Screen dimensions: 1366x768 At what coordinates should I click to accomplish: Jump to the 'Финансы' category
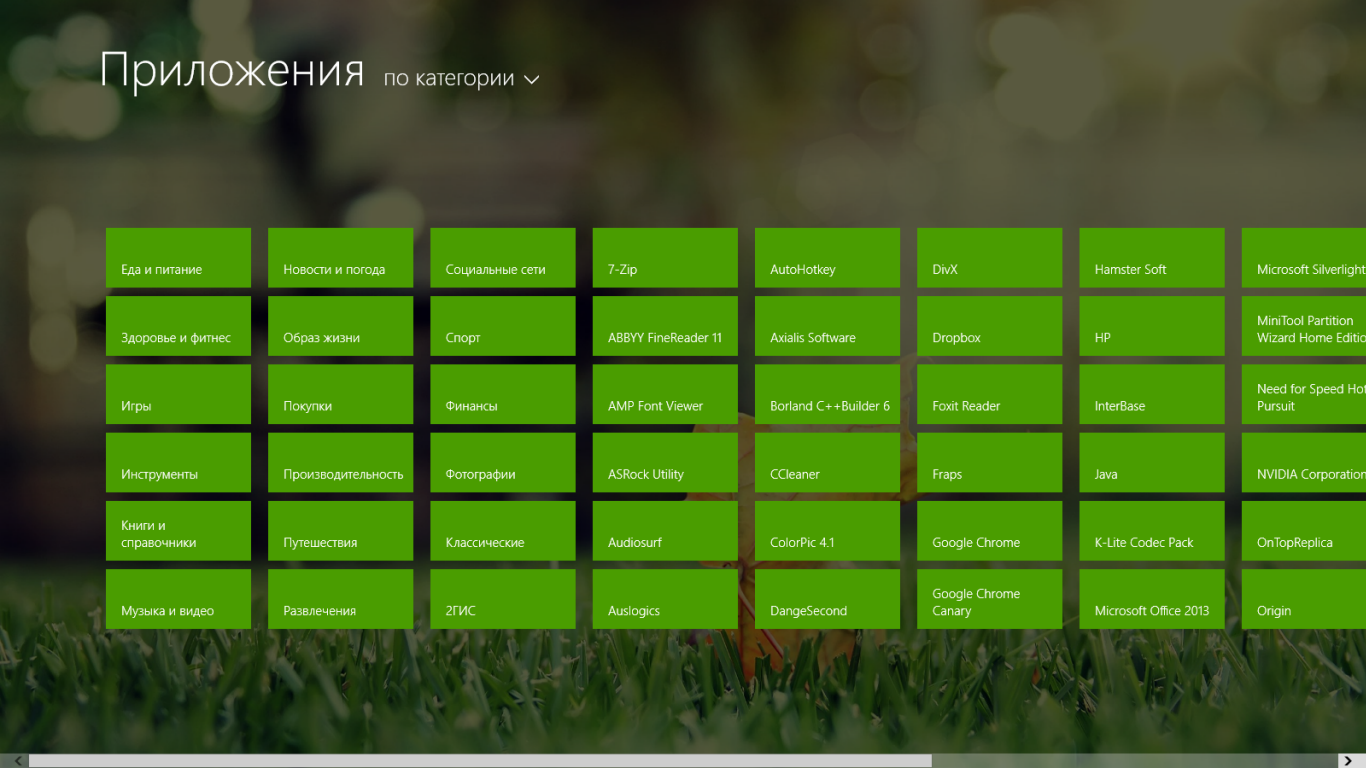[503, 394]
